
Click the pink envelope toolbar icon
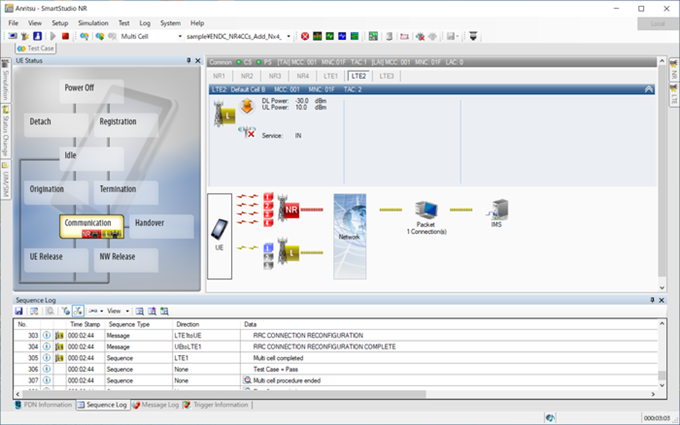point(404,36)
